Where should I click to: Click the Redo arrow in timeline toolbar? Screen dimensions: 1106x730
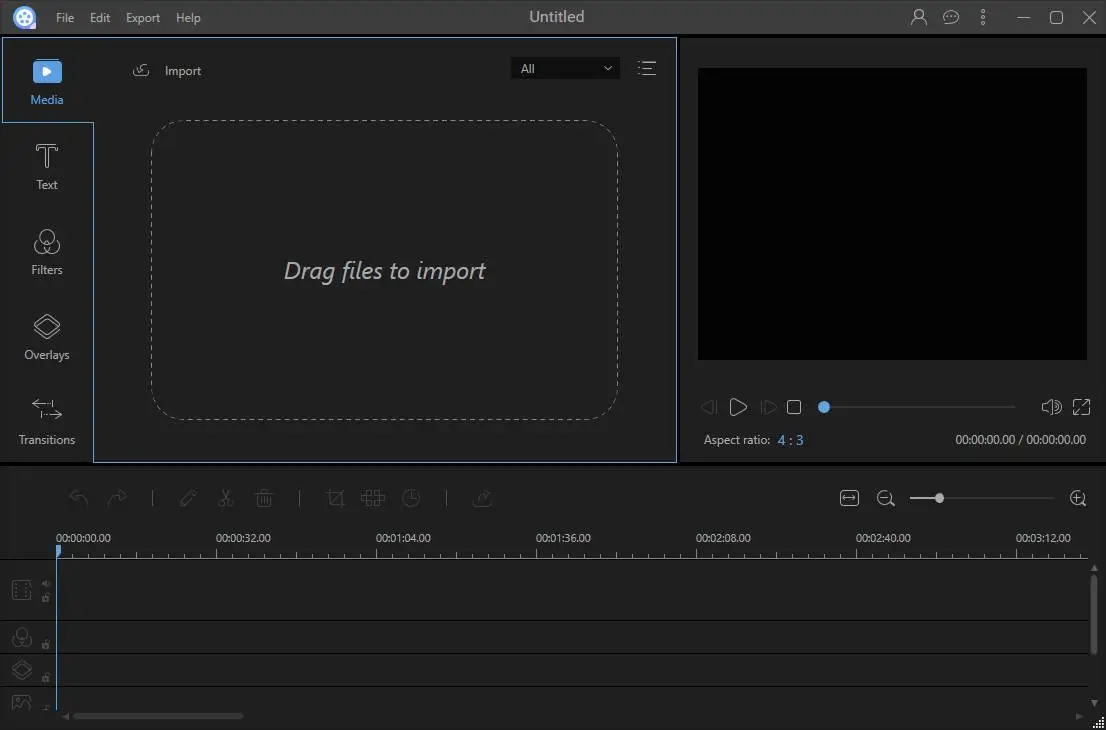click(116, 499)
